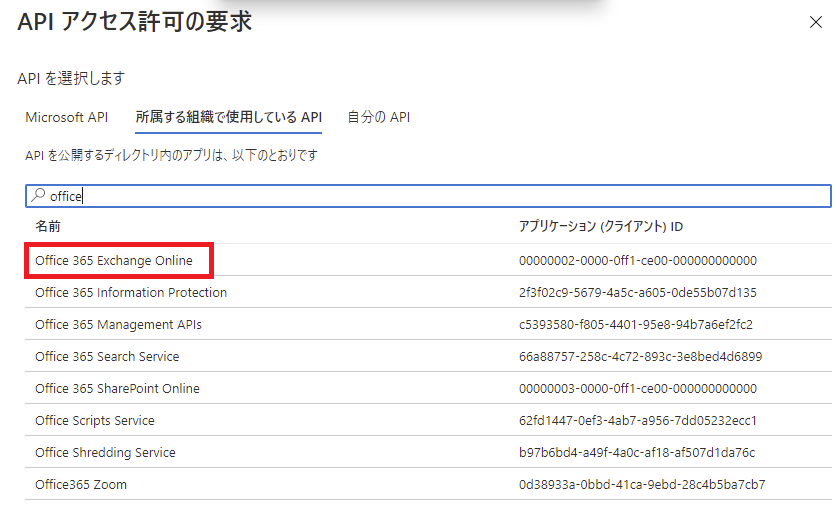Select Office 365 SharePoint Online
The width and height of the screenshot is (840, 514).
coord(117,389)
